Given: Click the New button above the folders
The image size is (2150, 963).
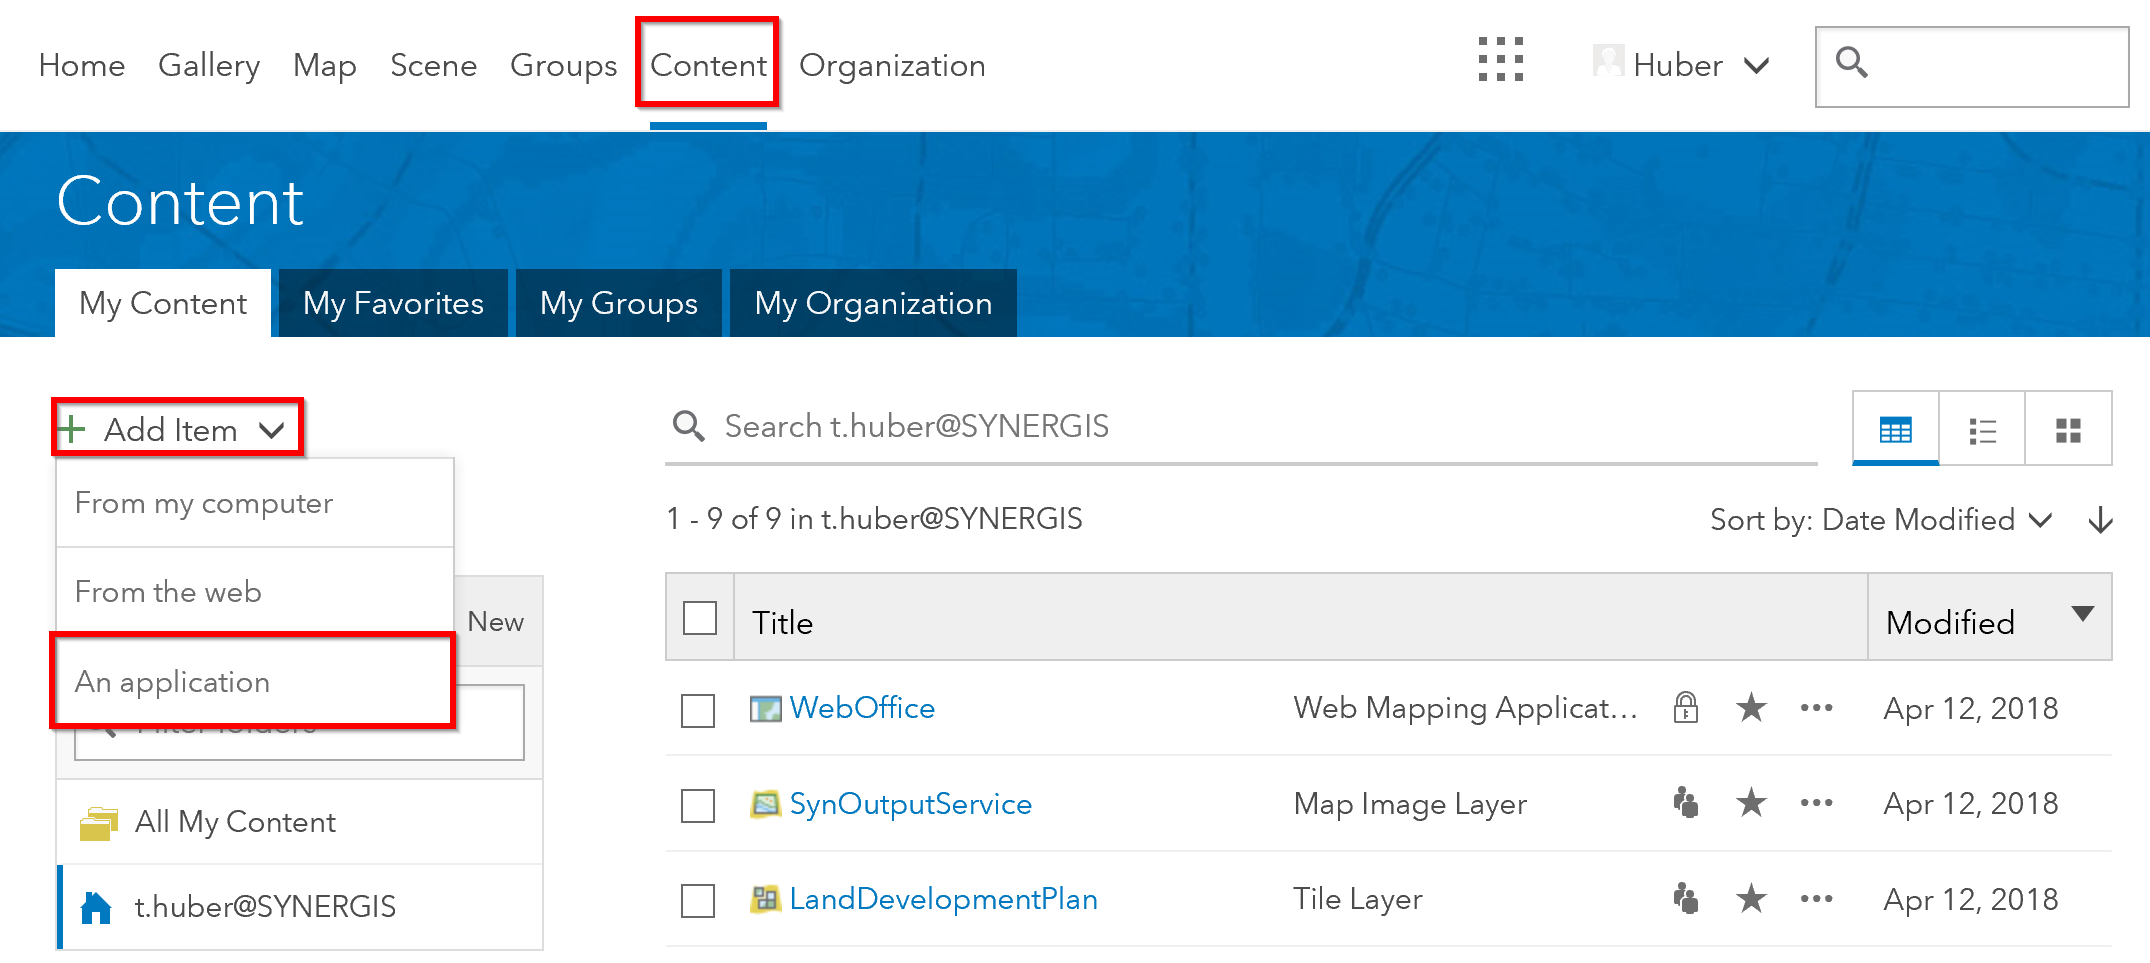Looking at the screenshot, I should tap(495, 620).
